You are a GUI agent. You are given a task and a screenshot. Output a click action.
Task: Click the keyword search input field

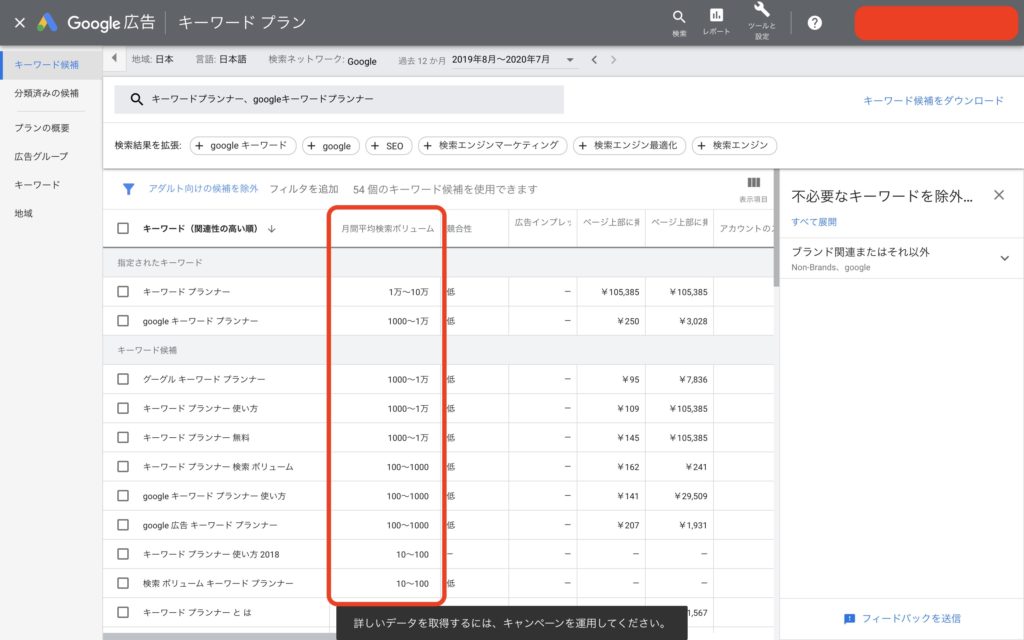point(338,99)
